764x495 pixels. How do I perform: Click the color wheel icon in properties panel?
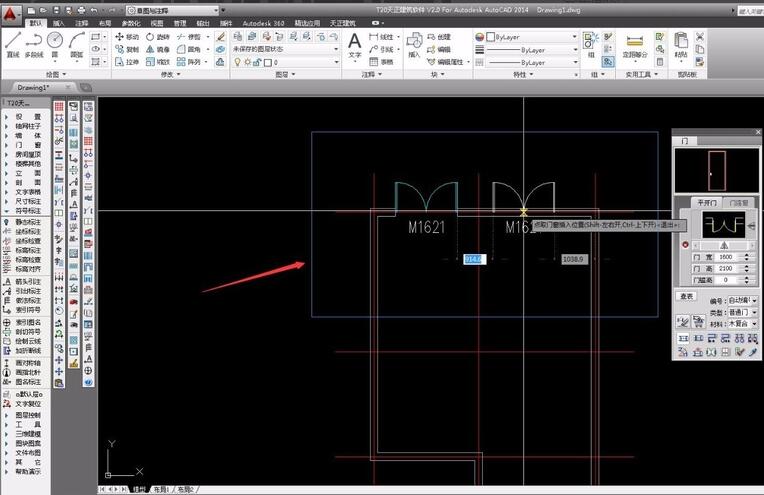click(479, 37)
